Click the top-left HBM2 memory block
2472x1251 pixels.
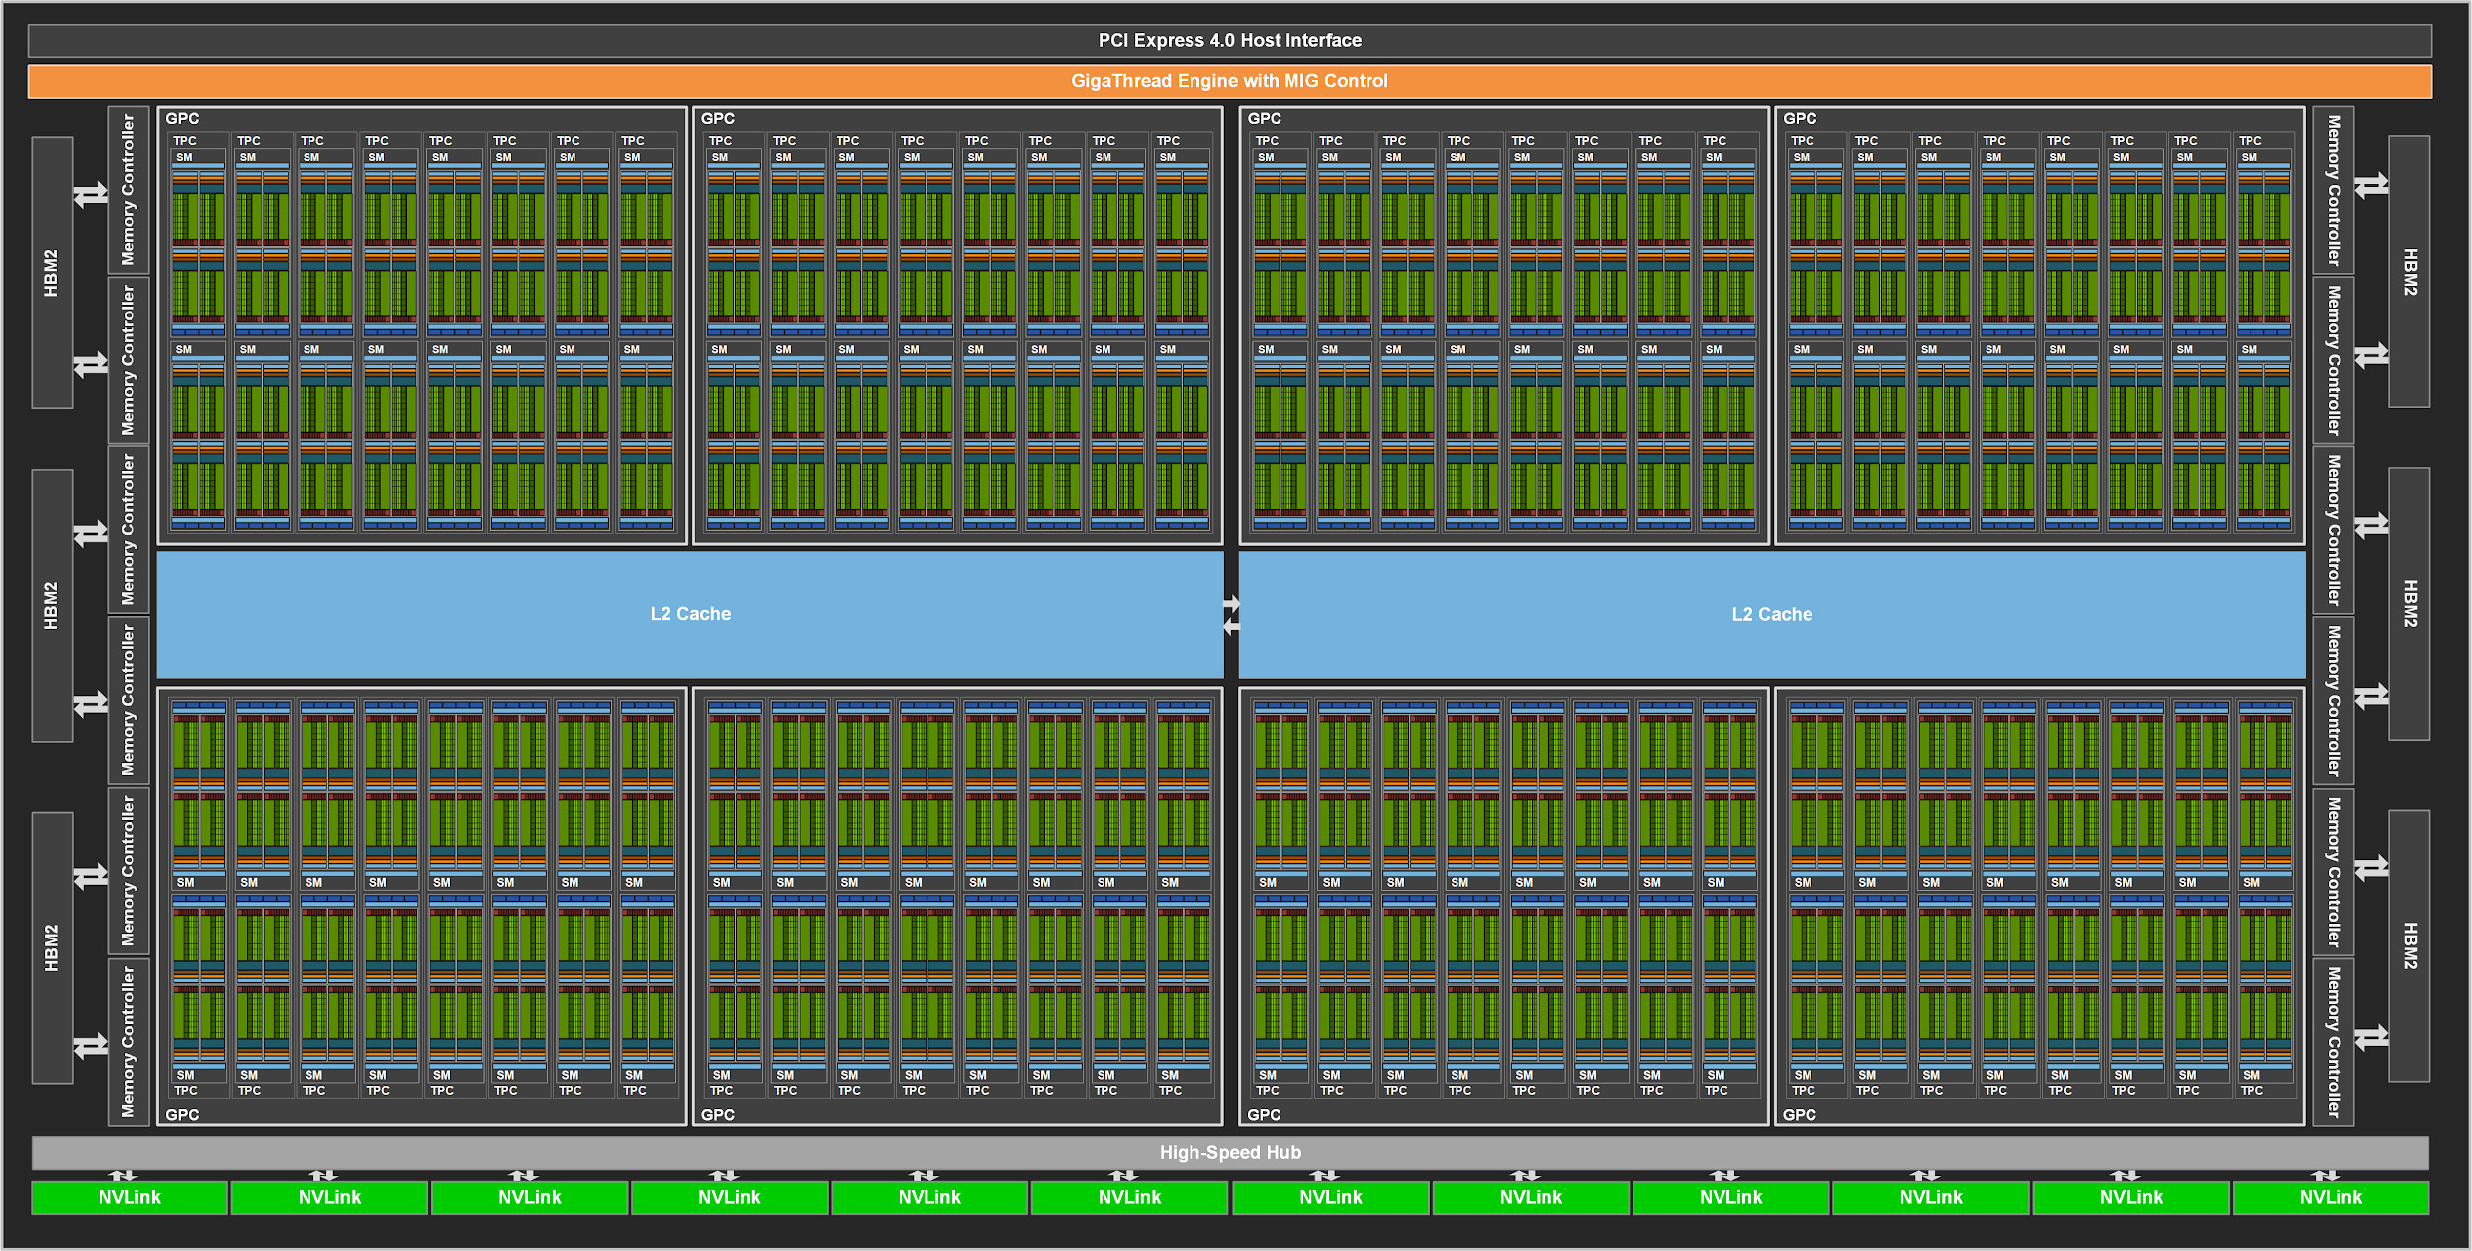52,272
